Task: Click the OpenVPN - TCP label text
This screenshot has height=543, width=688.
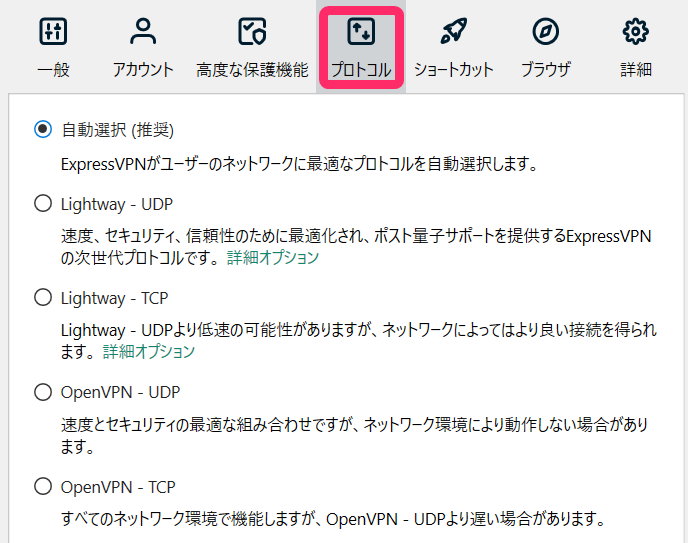Action: (x=118, y=487)
